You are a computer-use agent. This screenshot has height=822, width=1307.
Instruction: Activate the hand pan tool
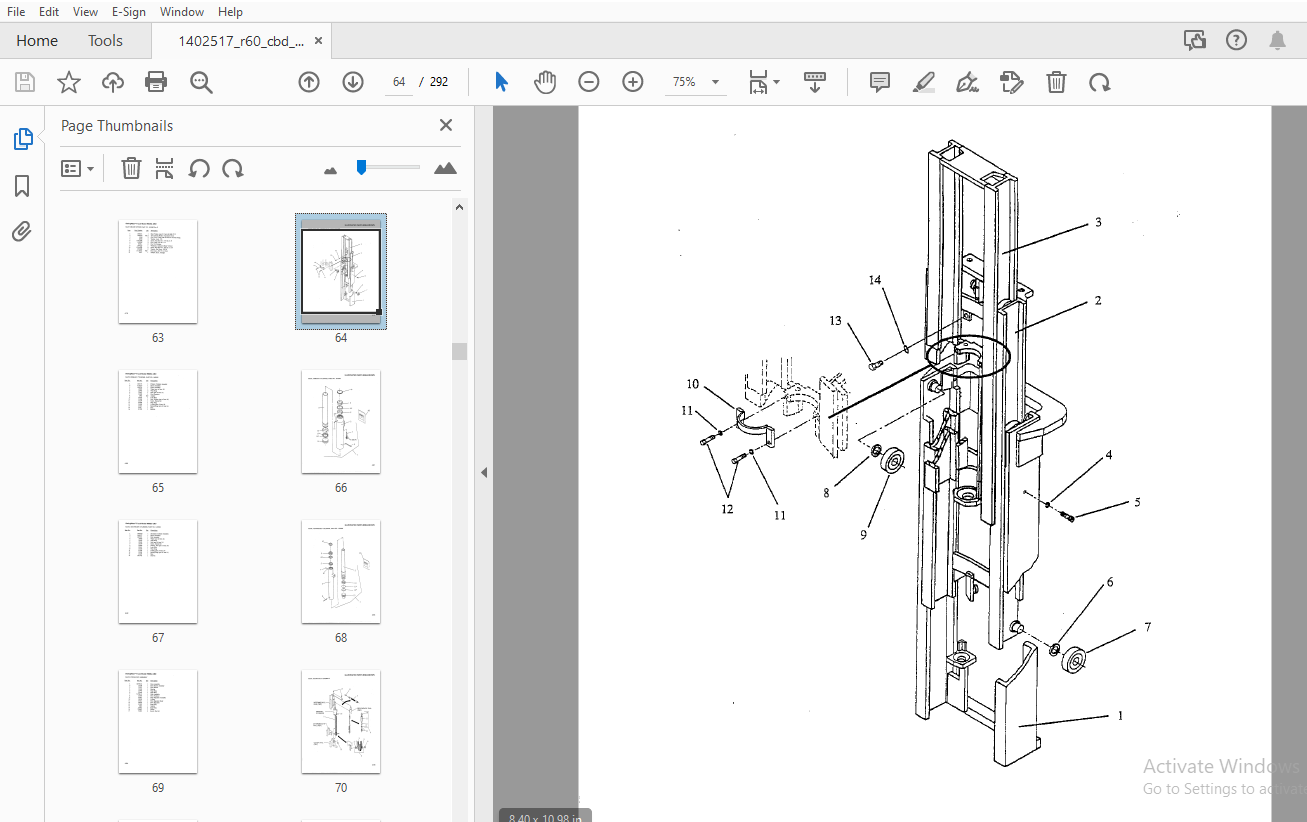click(545, 82)
